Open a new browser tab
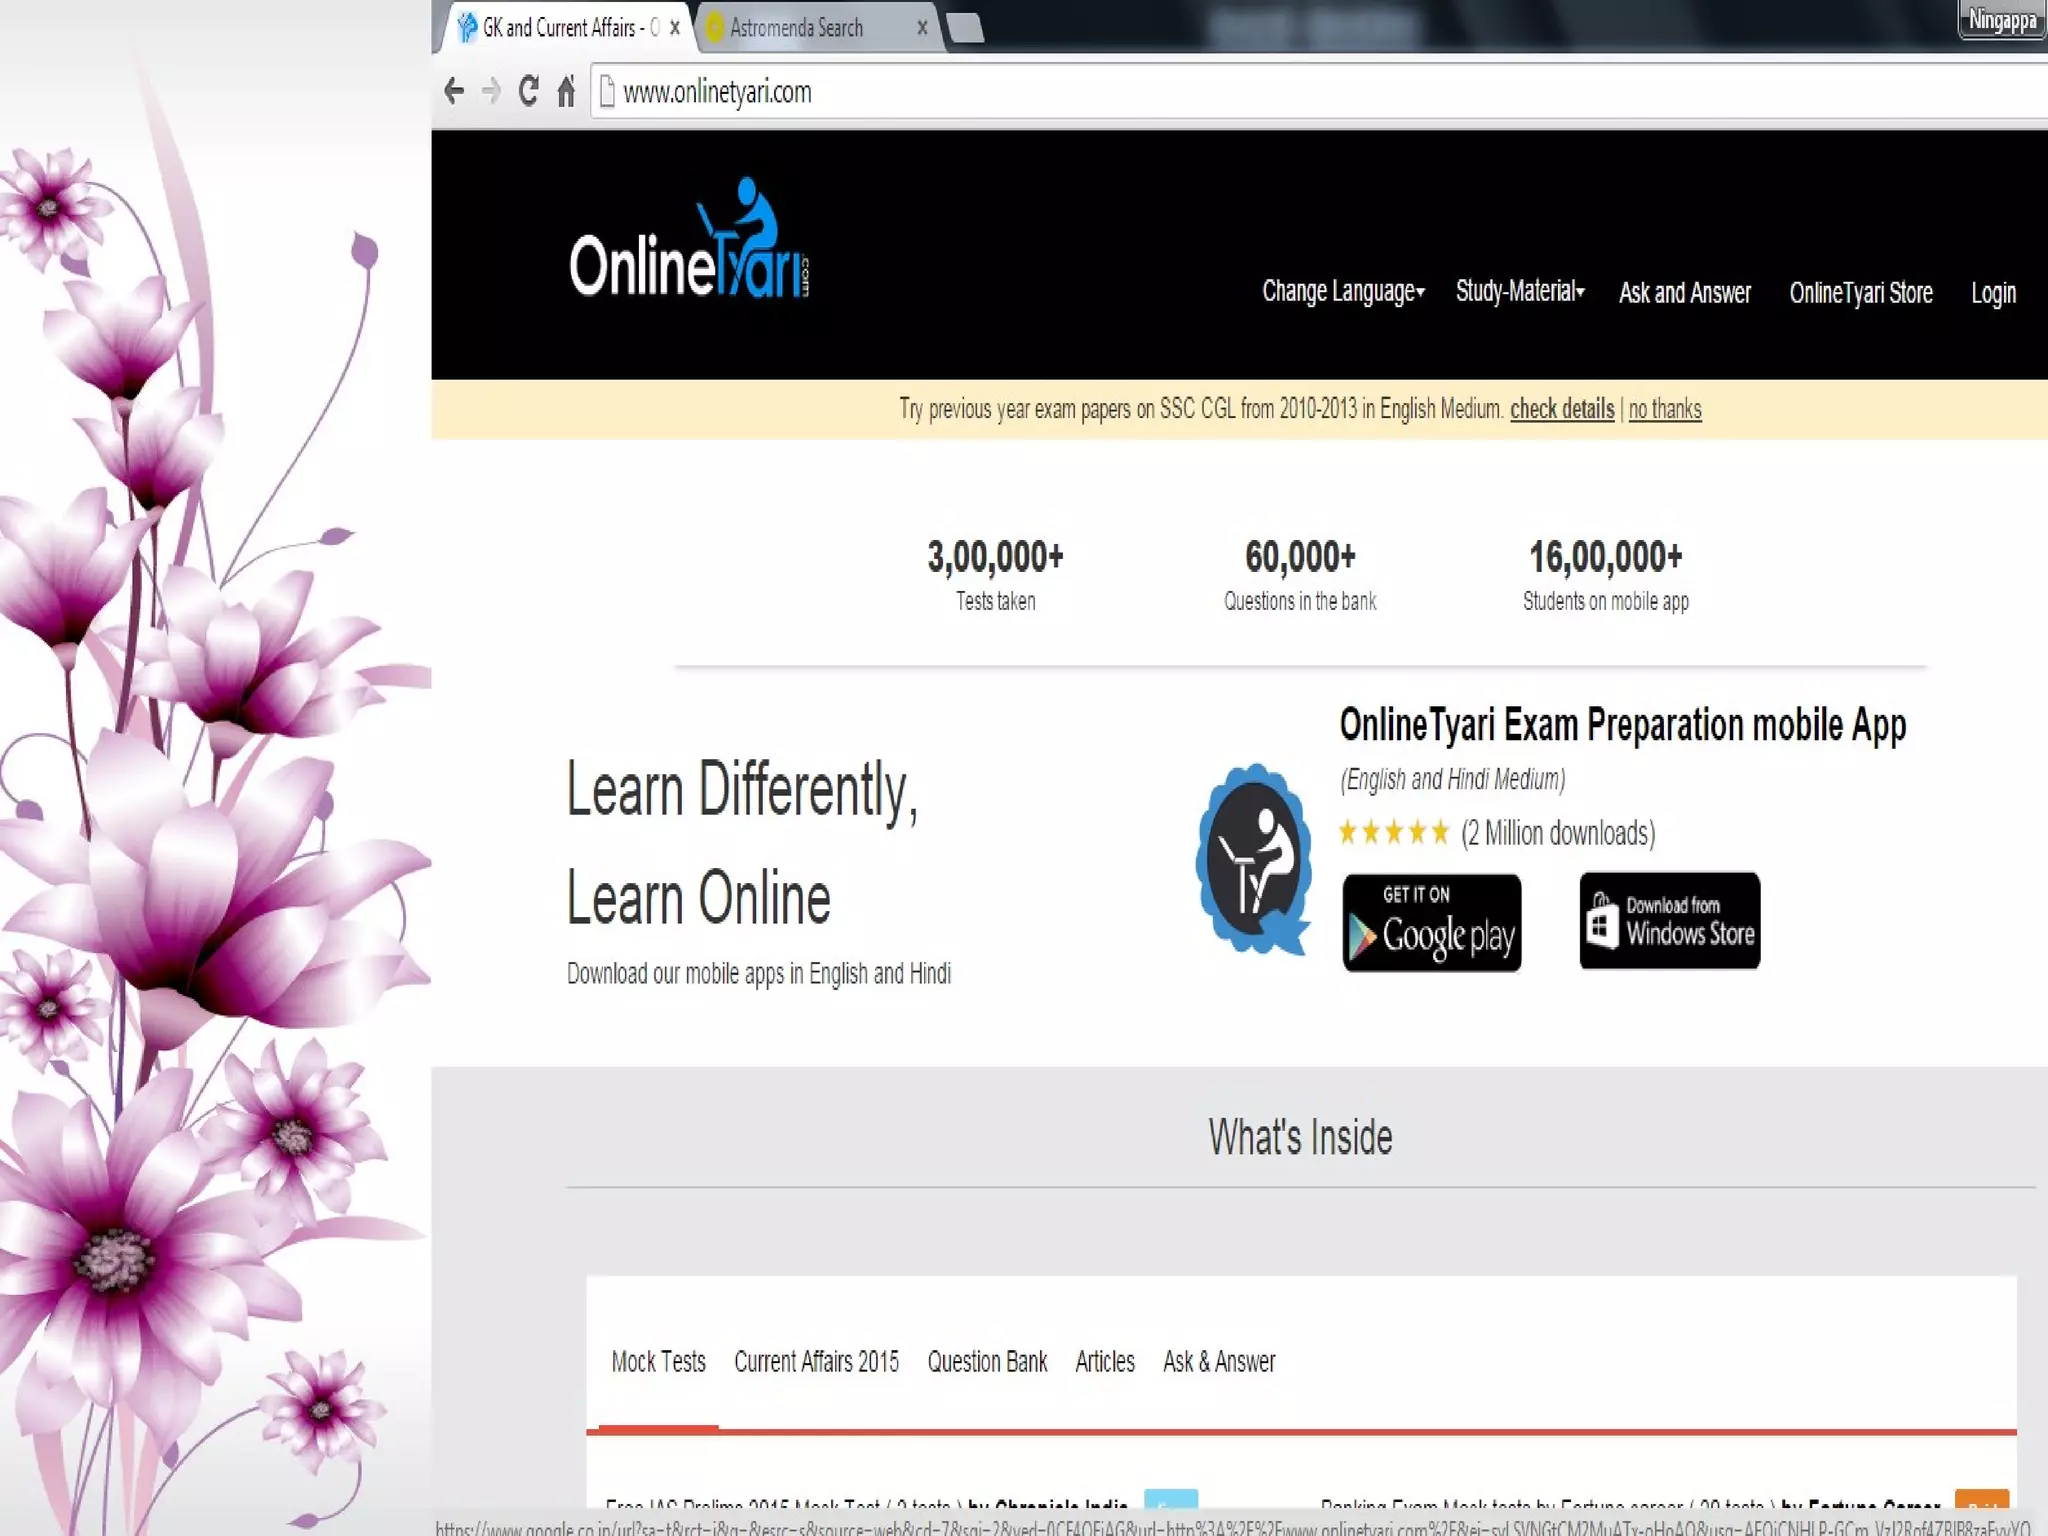Screen dimensions: 2048x1536 [x=965, y=28]
